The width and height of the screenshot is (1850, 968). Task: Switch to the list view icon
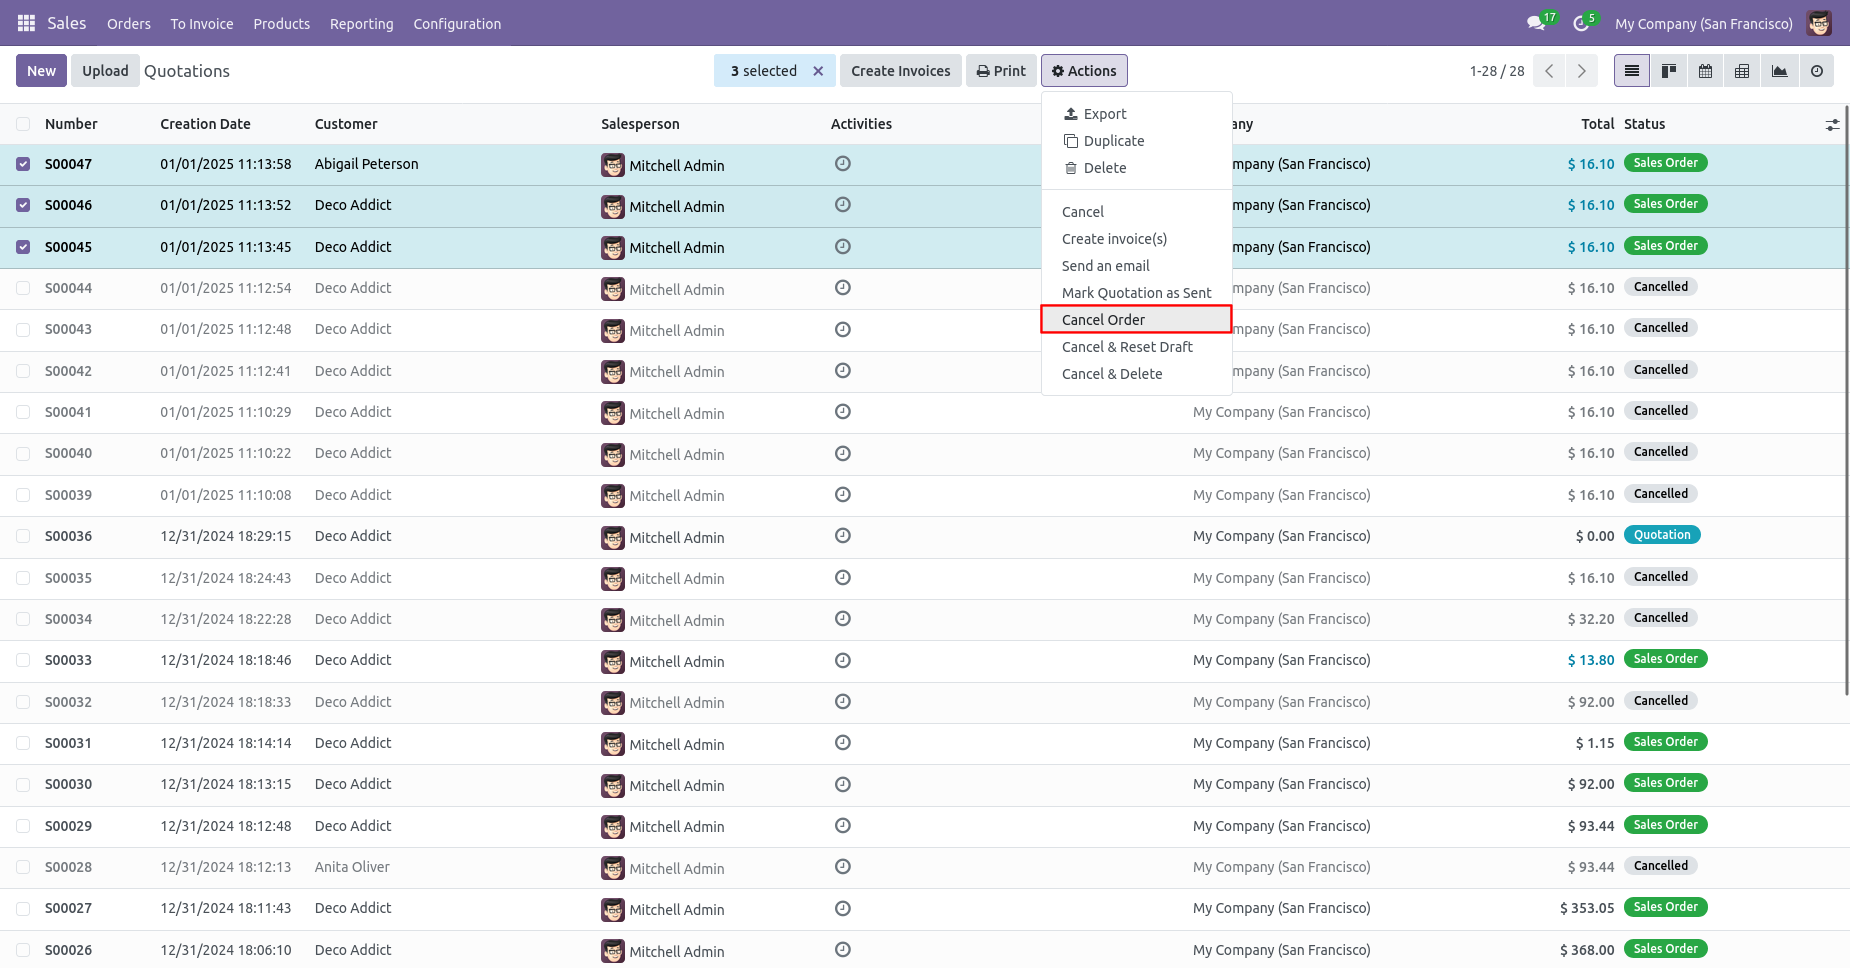(x=1632, y=71)
